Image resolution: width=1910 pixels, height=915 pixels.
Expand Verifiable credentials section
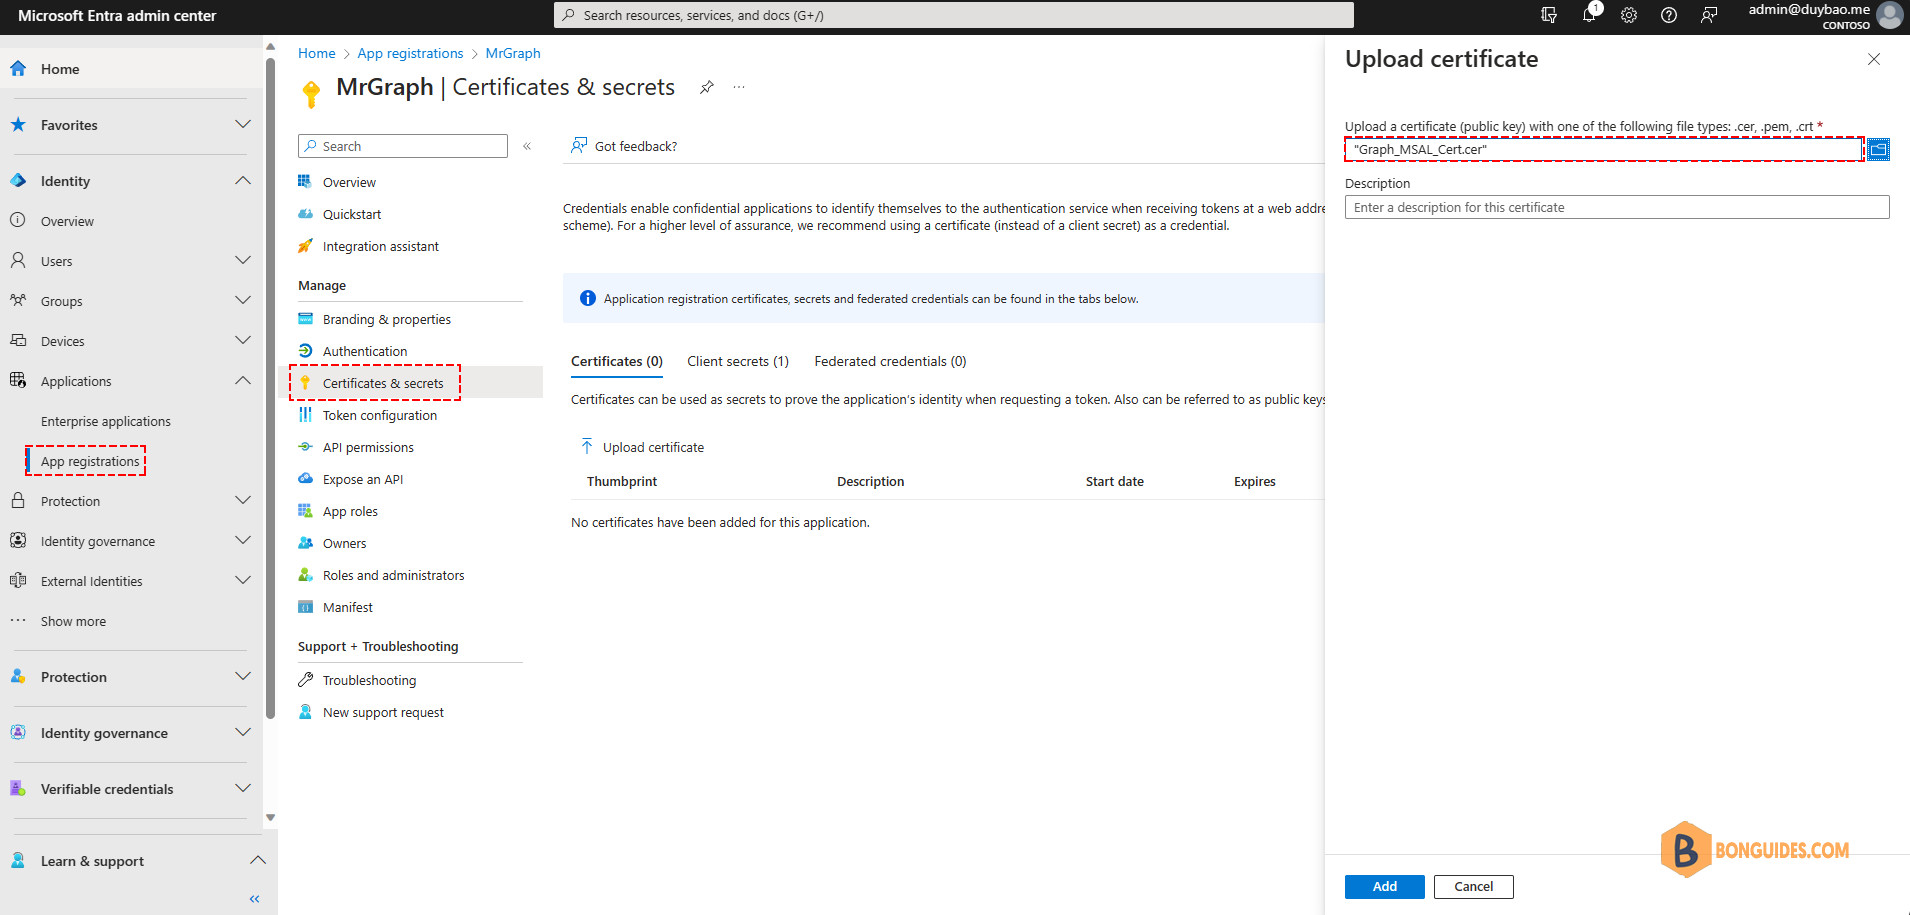[x=242, y=788]
